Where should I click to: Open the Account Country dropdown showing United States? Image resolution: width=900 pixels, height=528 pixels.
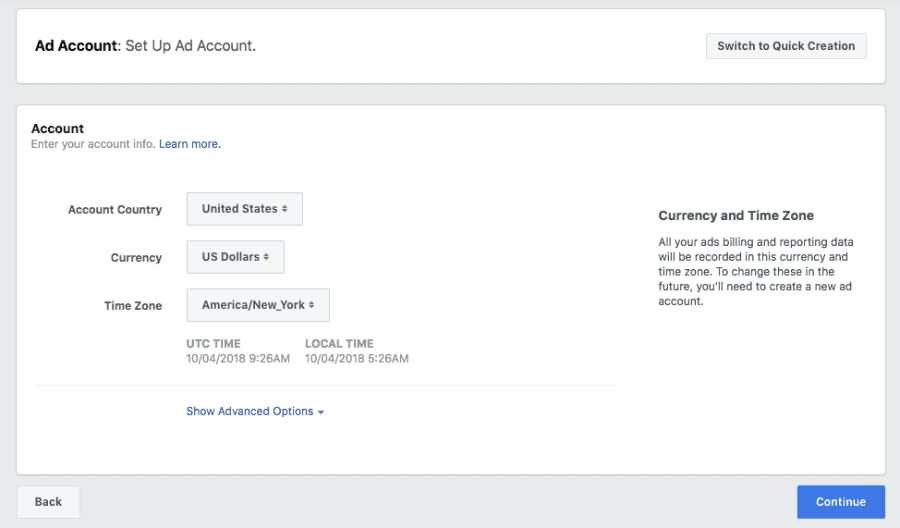[x=244, y=209]
